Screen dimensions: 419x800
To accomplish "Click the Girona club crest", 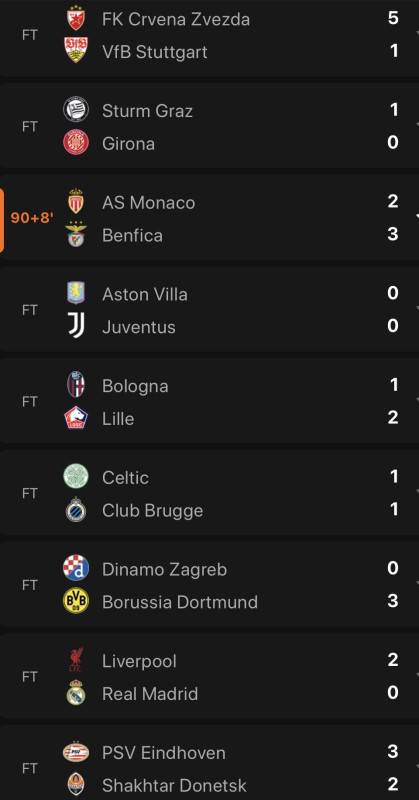I will pyautogui.click(x=76, y=142).
